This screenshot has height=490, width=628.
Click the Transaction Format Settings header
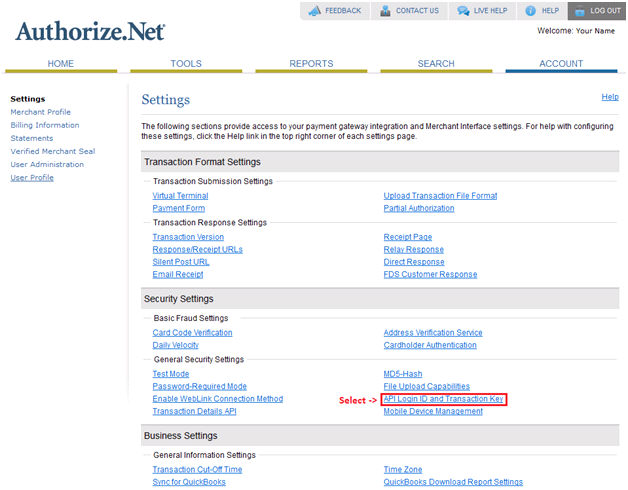point(380,162)
